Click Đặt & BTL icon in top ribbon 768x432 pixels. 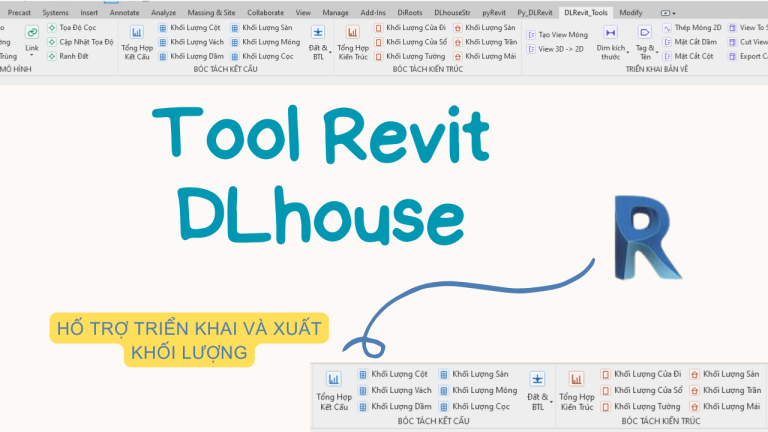point(318,32)
